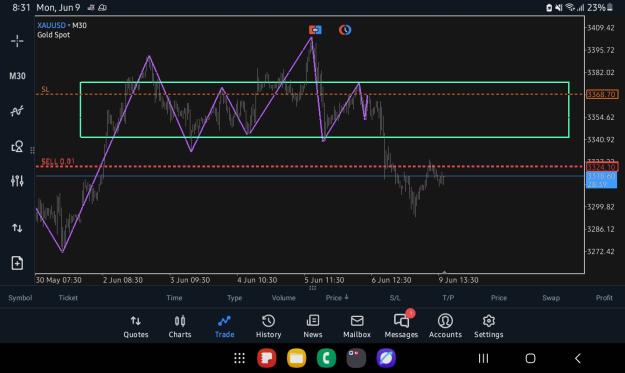Image resolution: width=625 pixels, height=373 pixels.
Task: Click the 3368.70 stop loss price tag
Action: point(602,94)
